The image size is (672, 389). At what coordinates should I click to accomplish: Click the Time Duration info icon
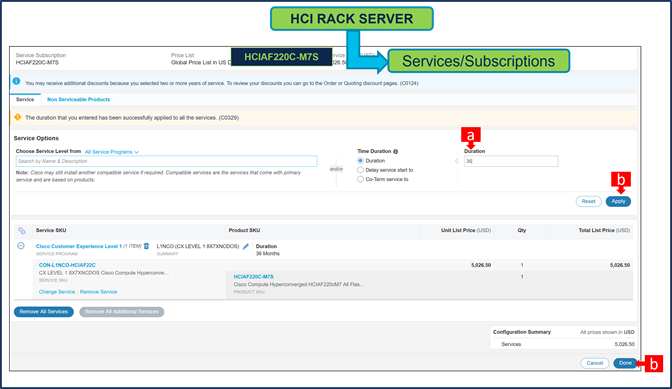[396, 151]
